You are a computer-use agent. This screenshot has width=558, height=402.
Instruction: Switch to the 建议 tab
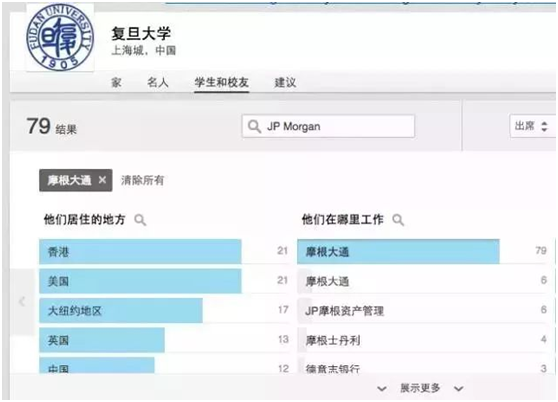click(x=285, y=83)
